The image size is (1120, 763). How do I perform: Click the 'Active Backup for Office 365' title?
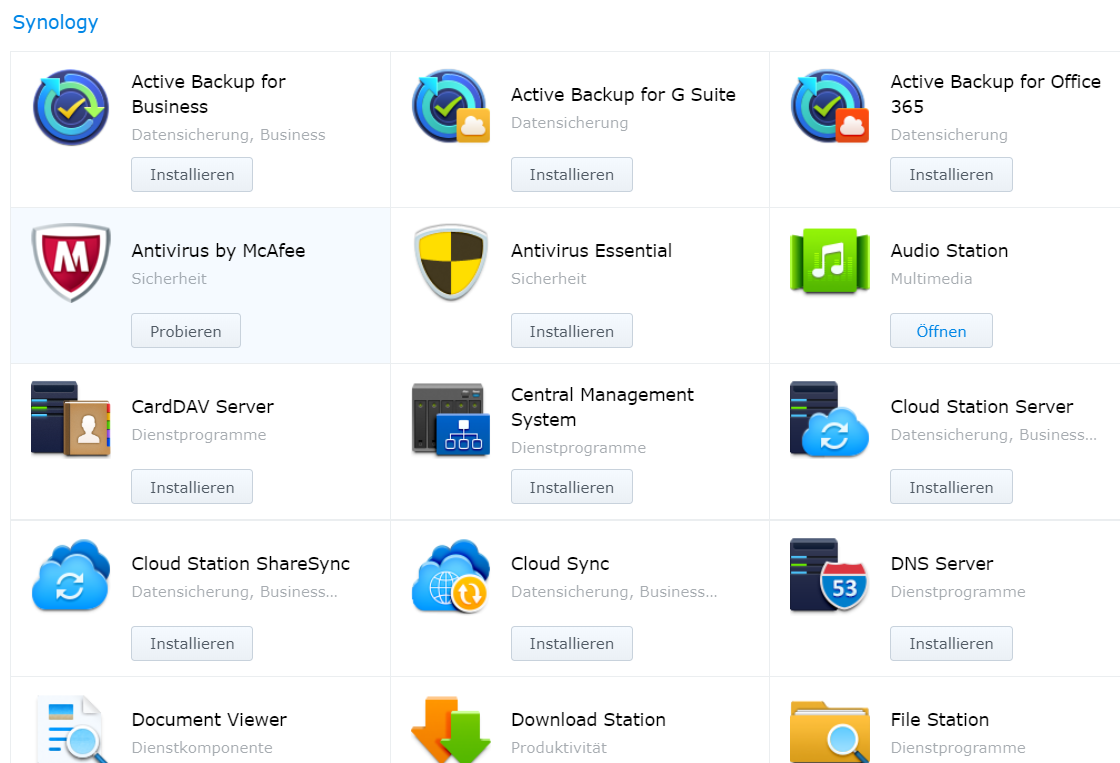(x=995, y=94)
